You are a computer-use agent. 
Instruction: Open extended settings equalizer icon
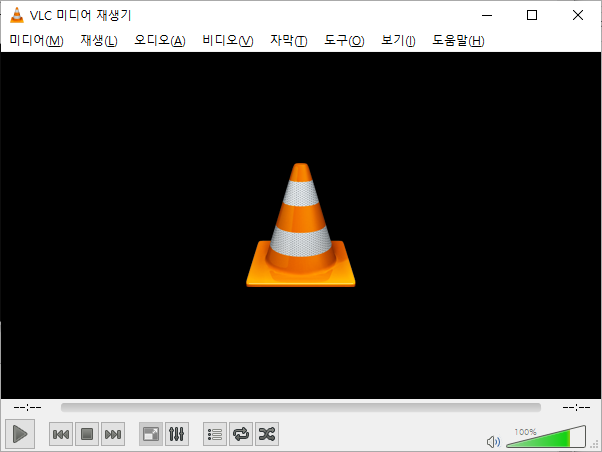(177, 434)
